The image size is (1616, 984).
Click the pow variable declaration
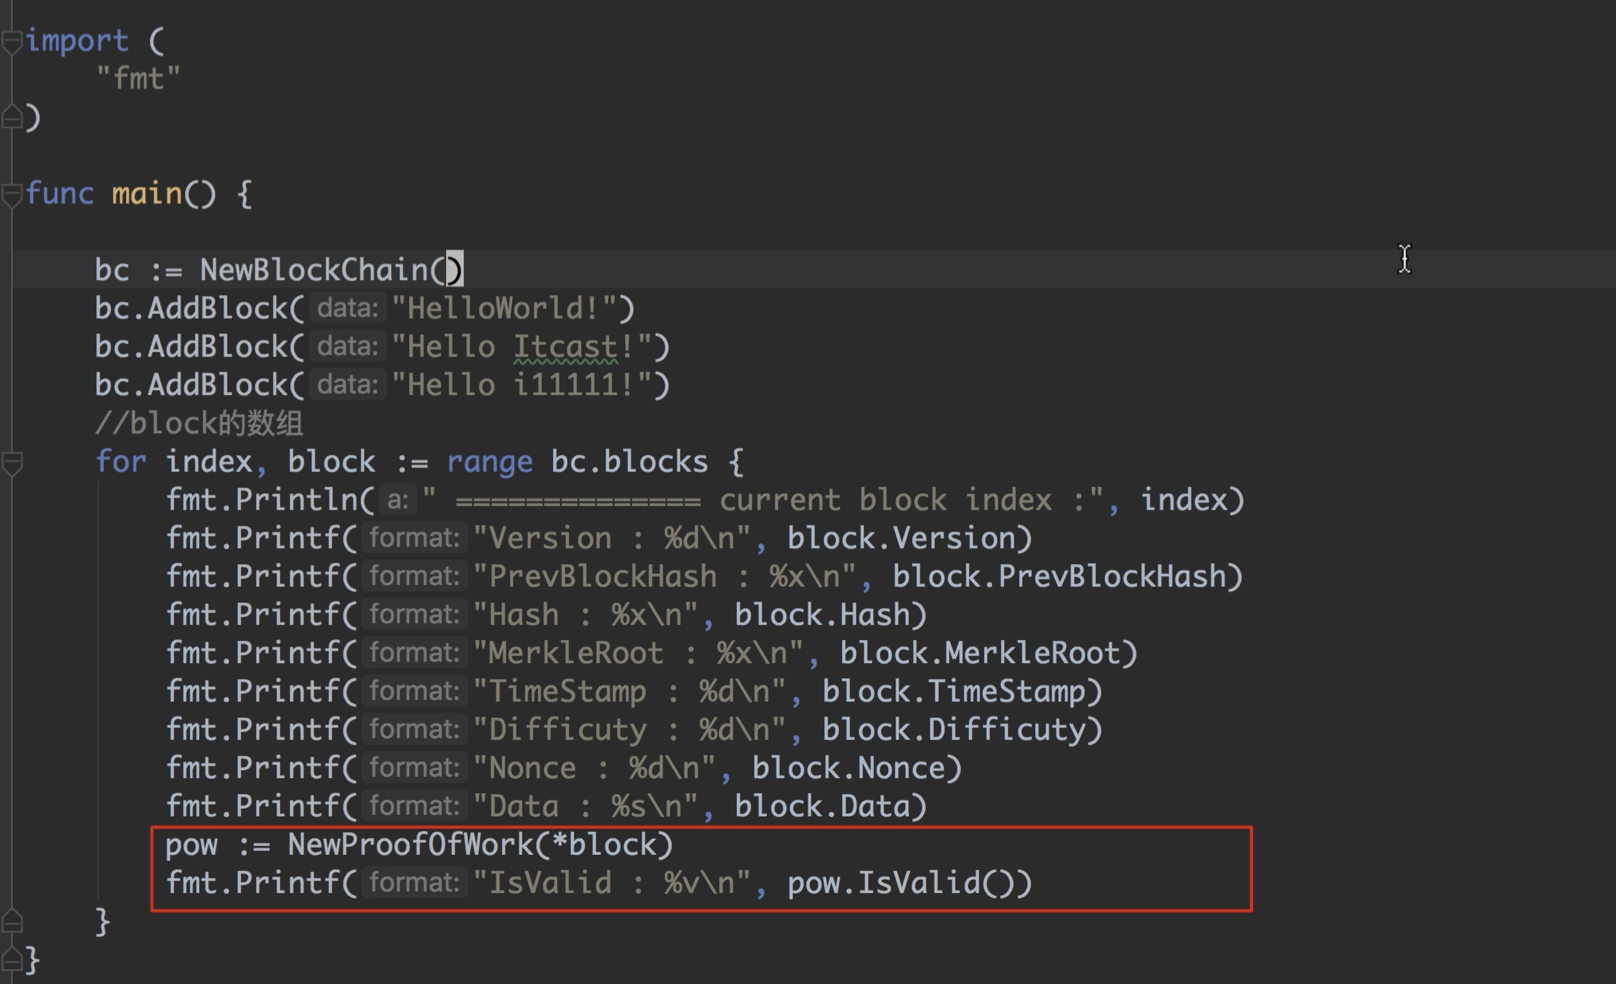click(191, 846)
